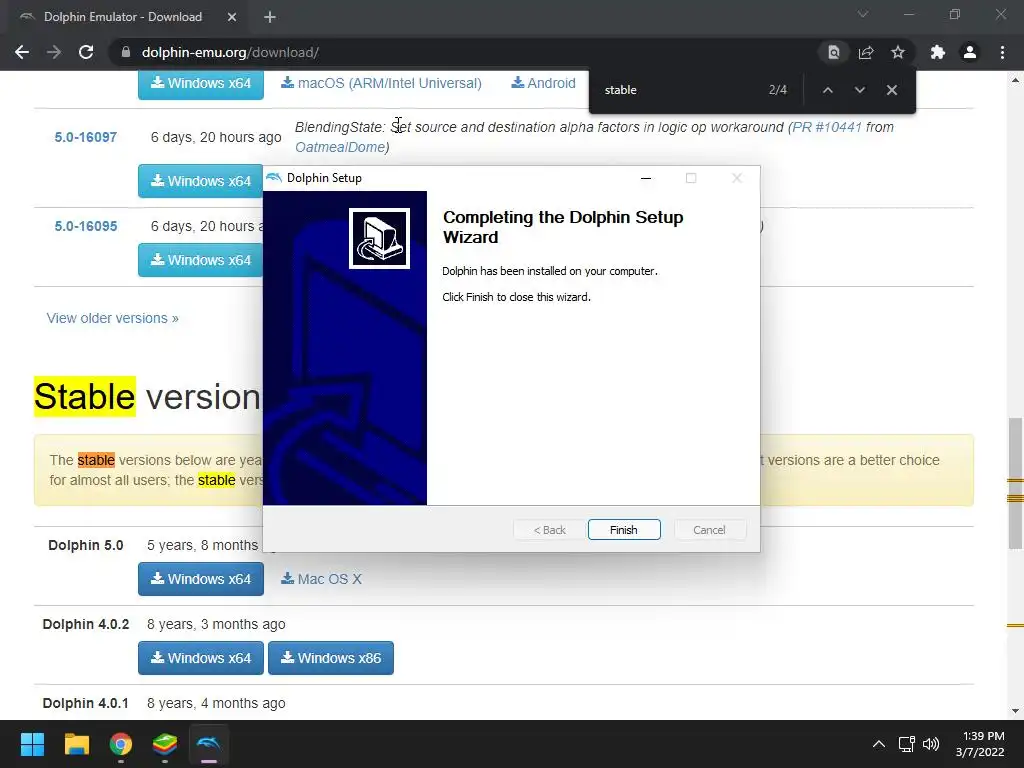Image resolution: width=1024 pixels, height=768 pixels.
Task: Click the scrollbar down arrow
Action: click(x=1015, y=711)
